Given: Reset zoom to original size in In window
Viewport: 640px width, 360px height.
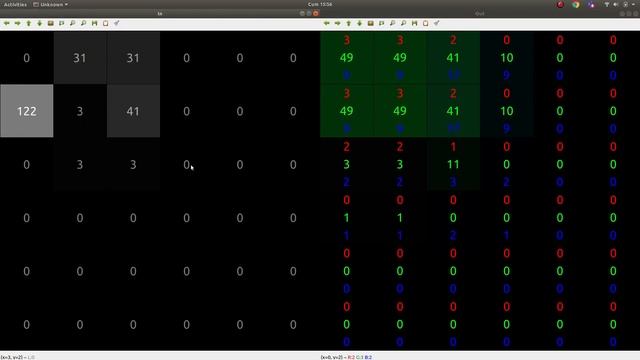Looking at the screenshot, I should click(x=51, y=23).
